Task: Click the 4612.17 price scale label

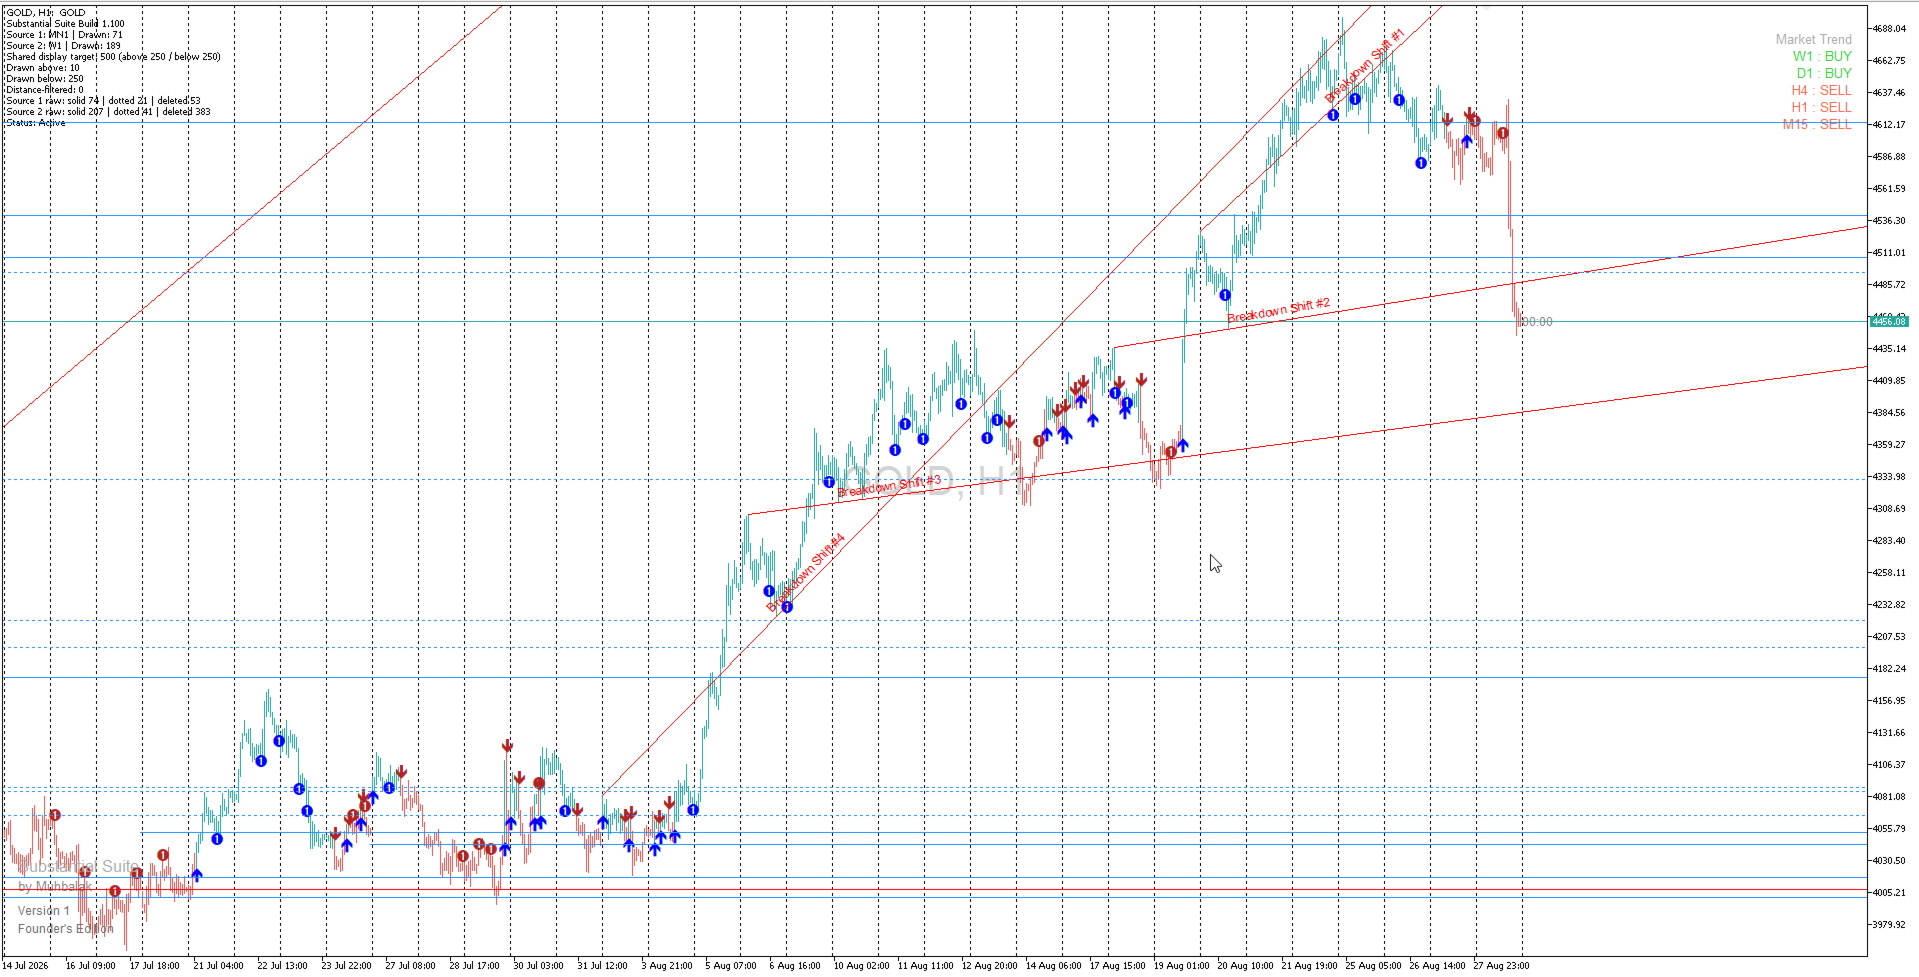Action: click(x=1889, y=125)
